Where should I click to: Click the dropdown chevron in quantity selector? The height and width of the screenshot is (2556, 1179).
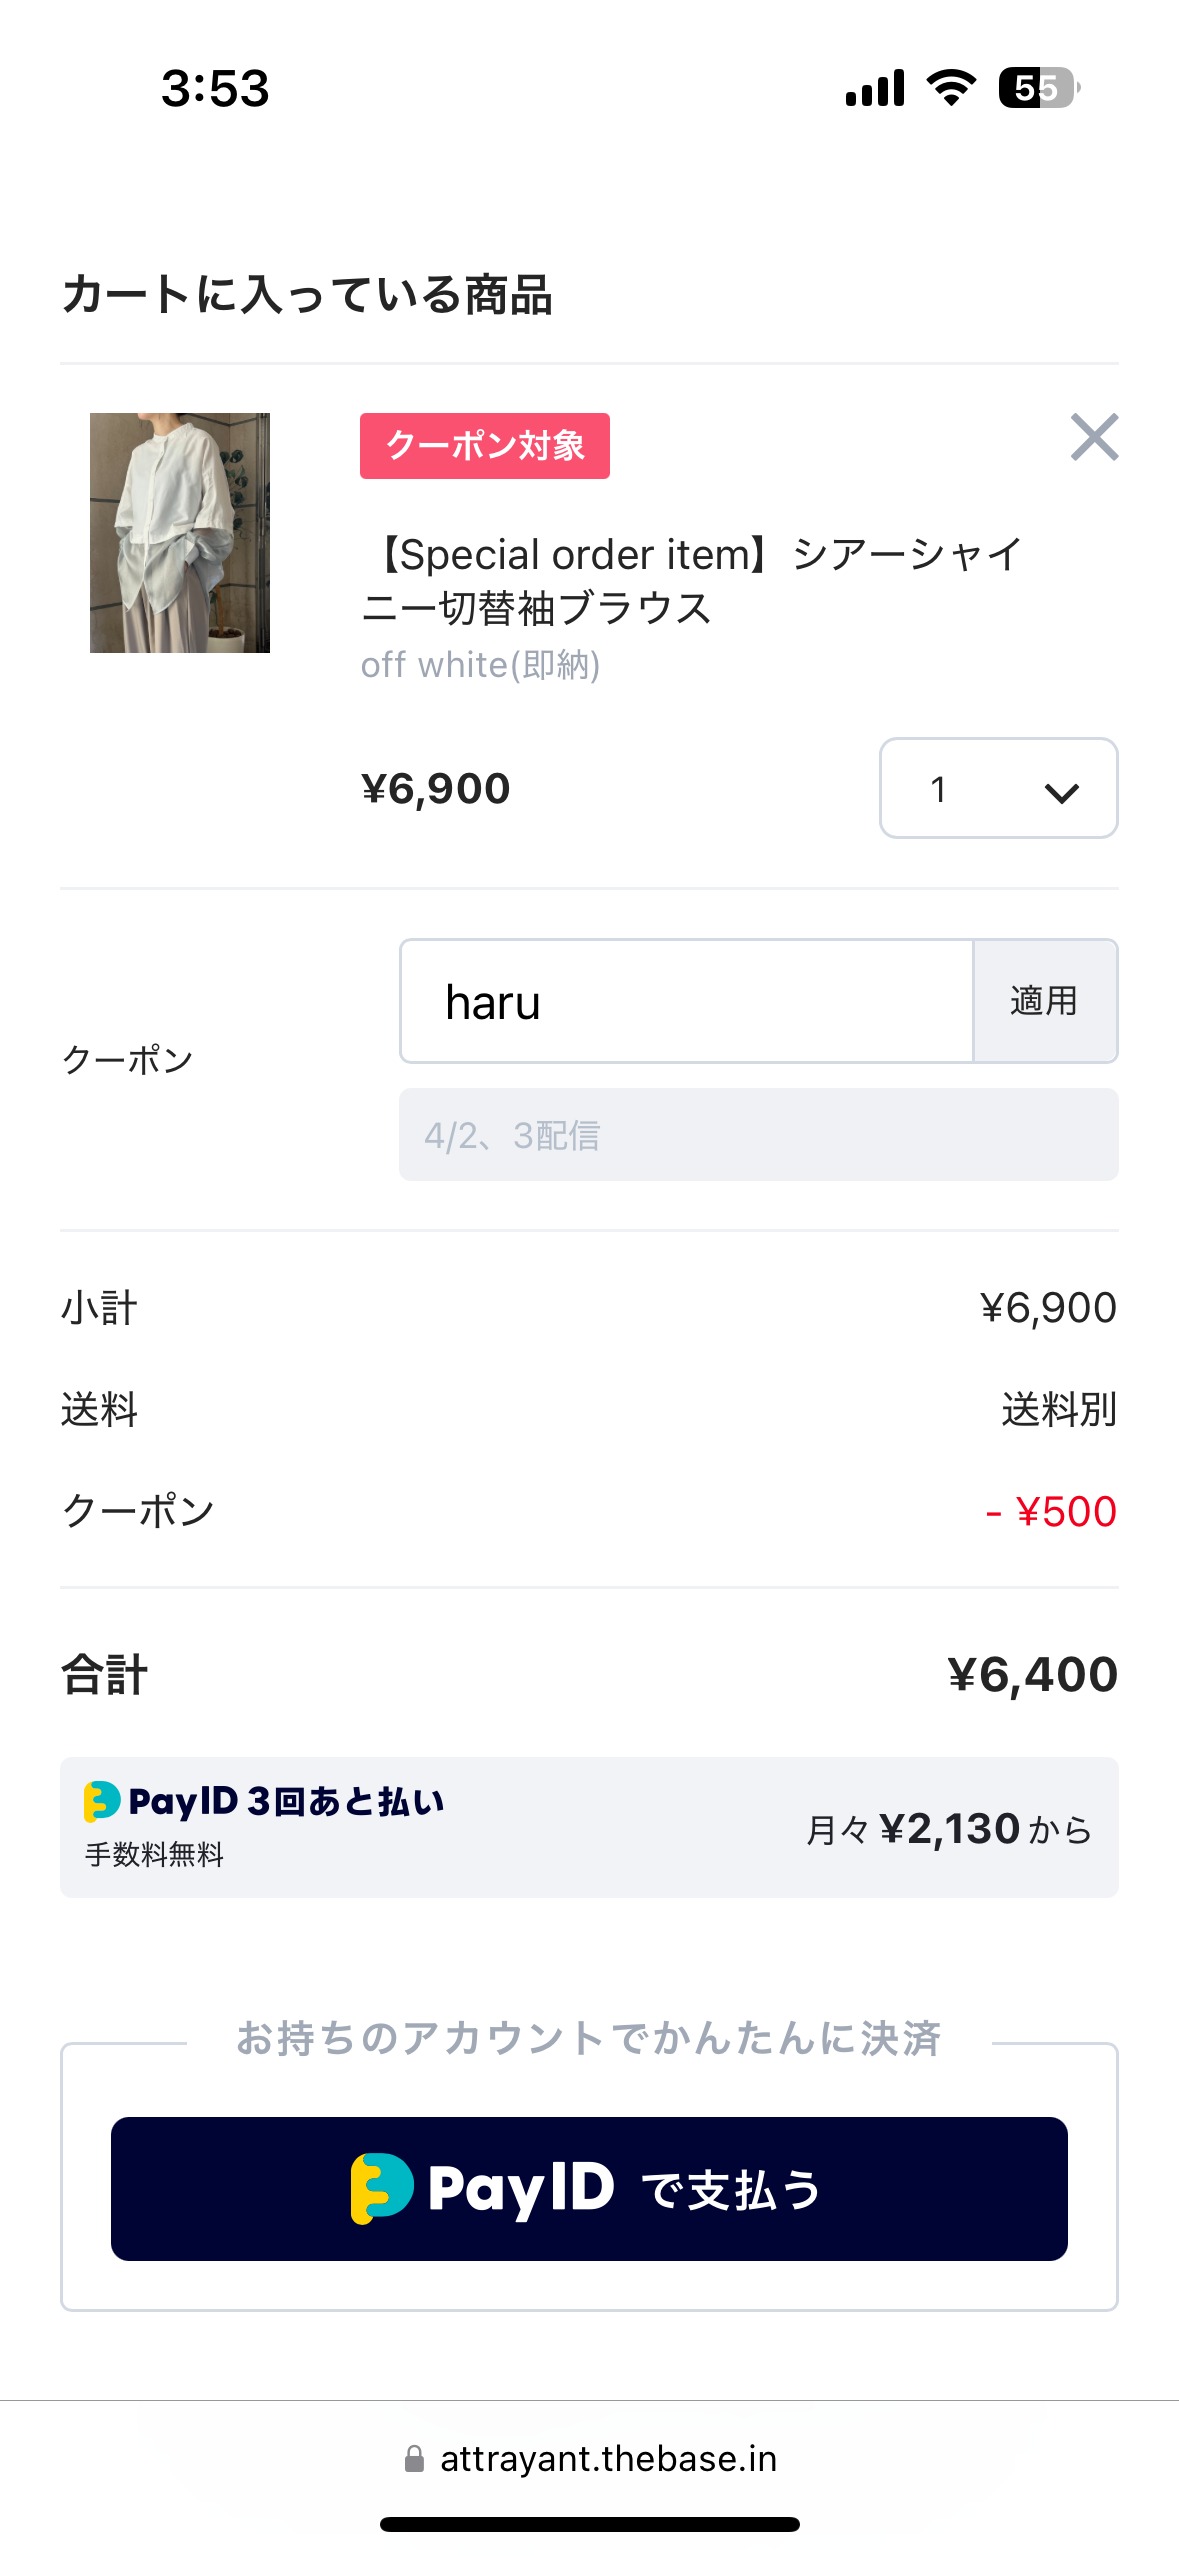coord(1061,792)
